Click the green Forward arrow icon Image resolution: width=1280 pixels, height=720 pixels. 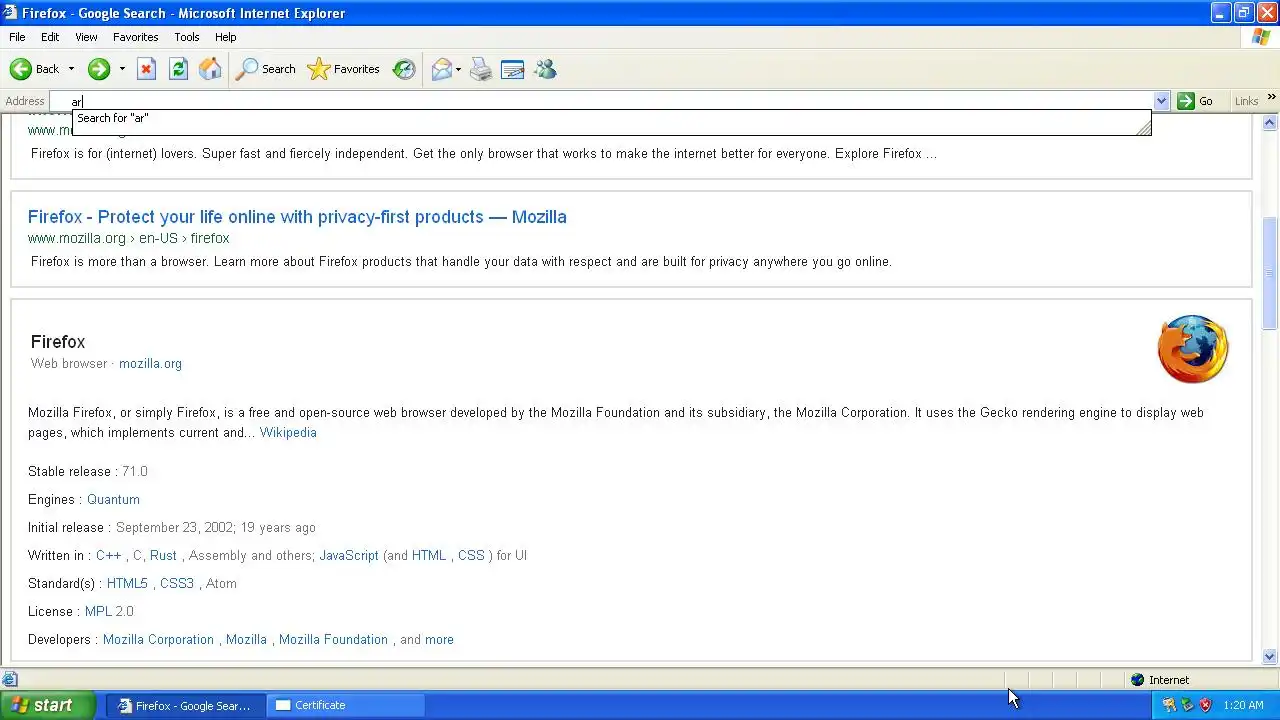tap(98, 69)
